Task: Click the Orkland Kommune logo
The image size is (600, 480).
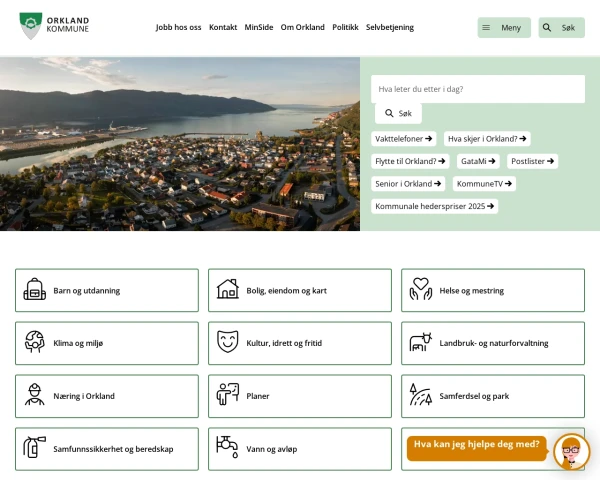Action: [54, 26]
